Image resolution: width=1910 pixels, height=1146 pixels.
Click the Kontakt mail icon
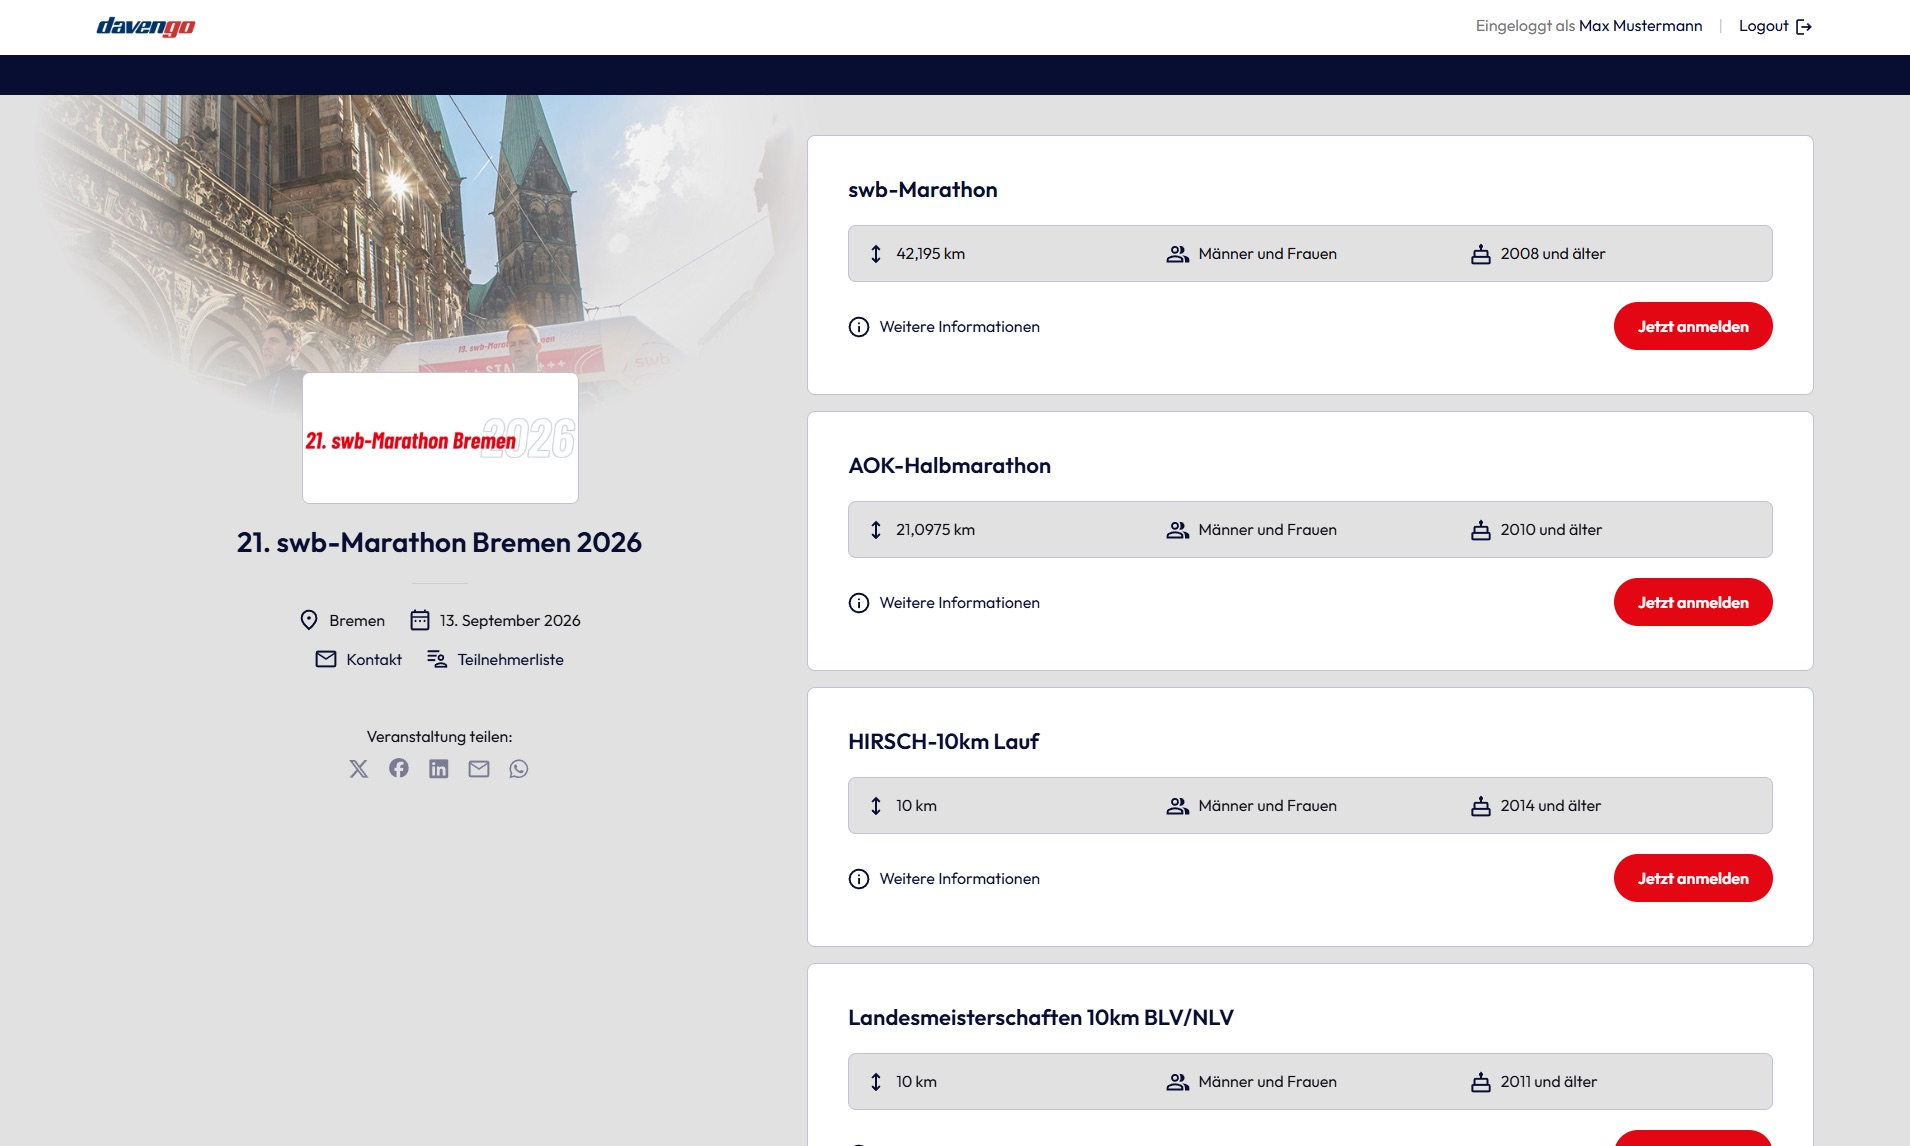click(325, 659)
